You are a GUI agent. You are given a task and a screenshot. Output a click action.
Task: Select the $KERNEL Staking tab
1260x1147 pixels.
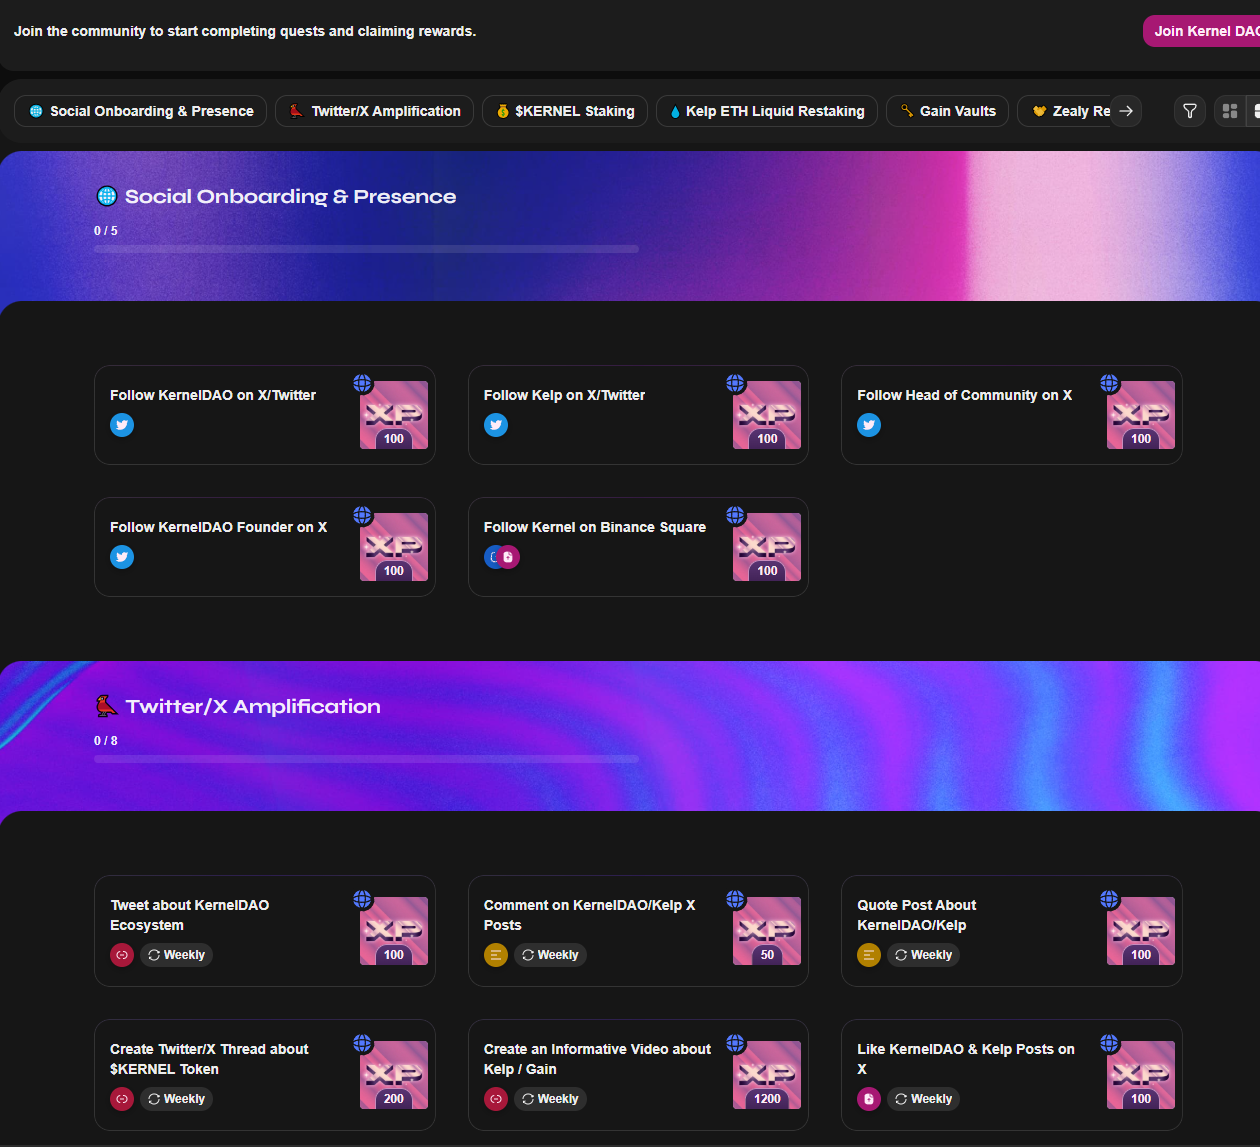(565, 111)
